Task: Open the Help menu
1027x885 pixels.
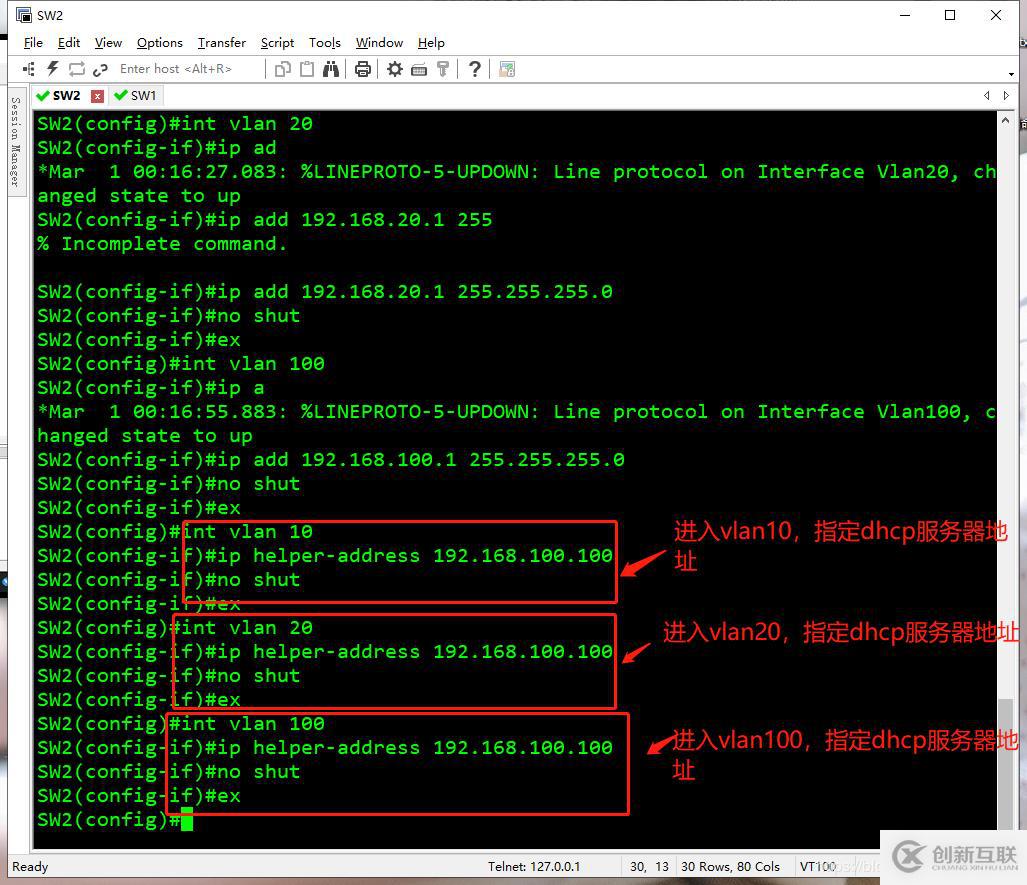Action: [x=431, y=43]
